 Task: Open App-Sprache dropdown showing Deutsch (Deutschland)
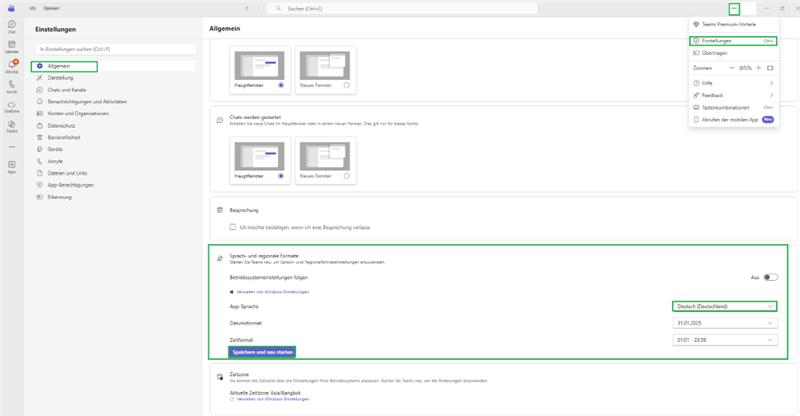click(x=724, y=306)
